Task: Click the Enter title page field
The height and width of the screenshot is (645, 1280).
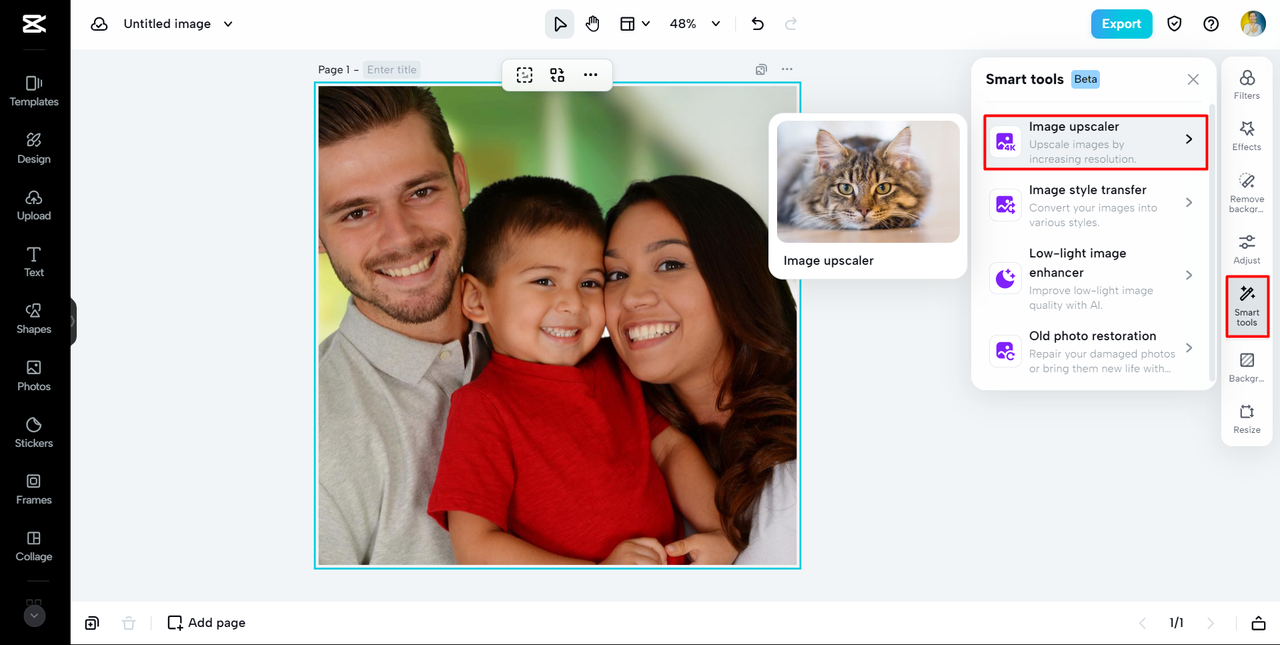Action: (392, 70)
